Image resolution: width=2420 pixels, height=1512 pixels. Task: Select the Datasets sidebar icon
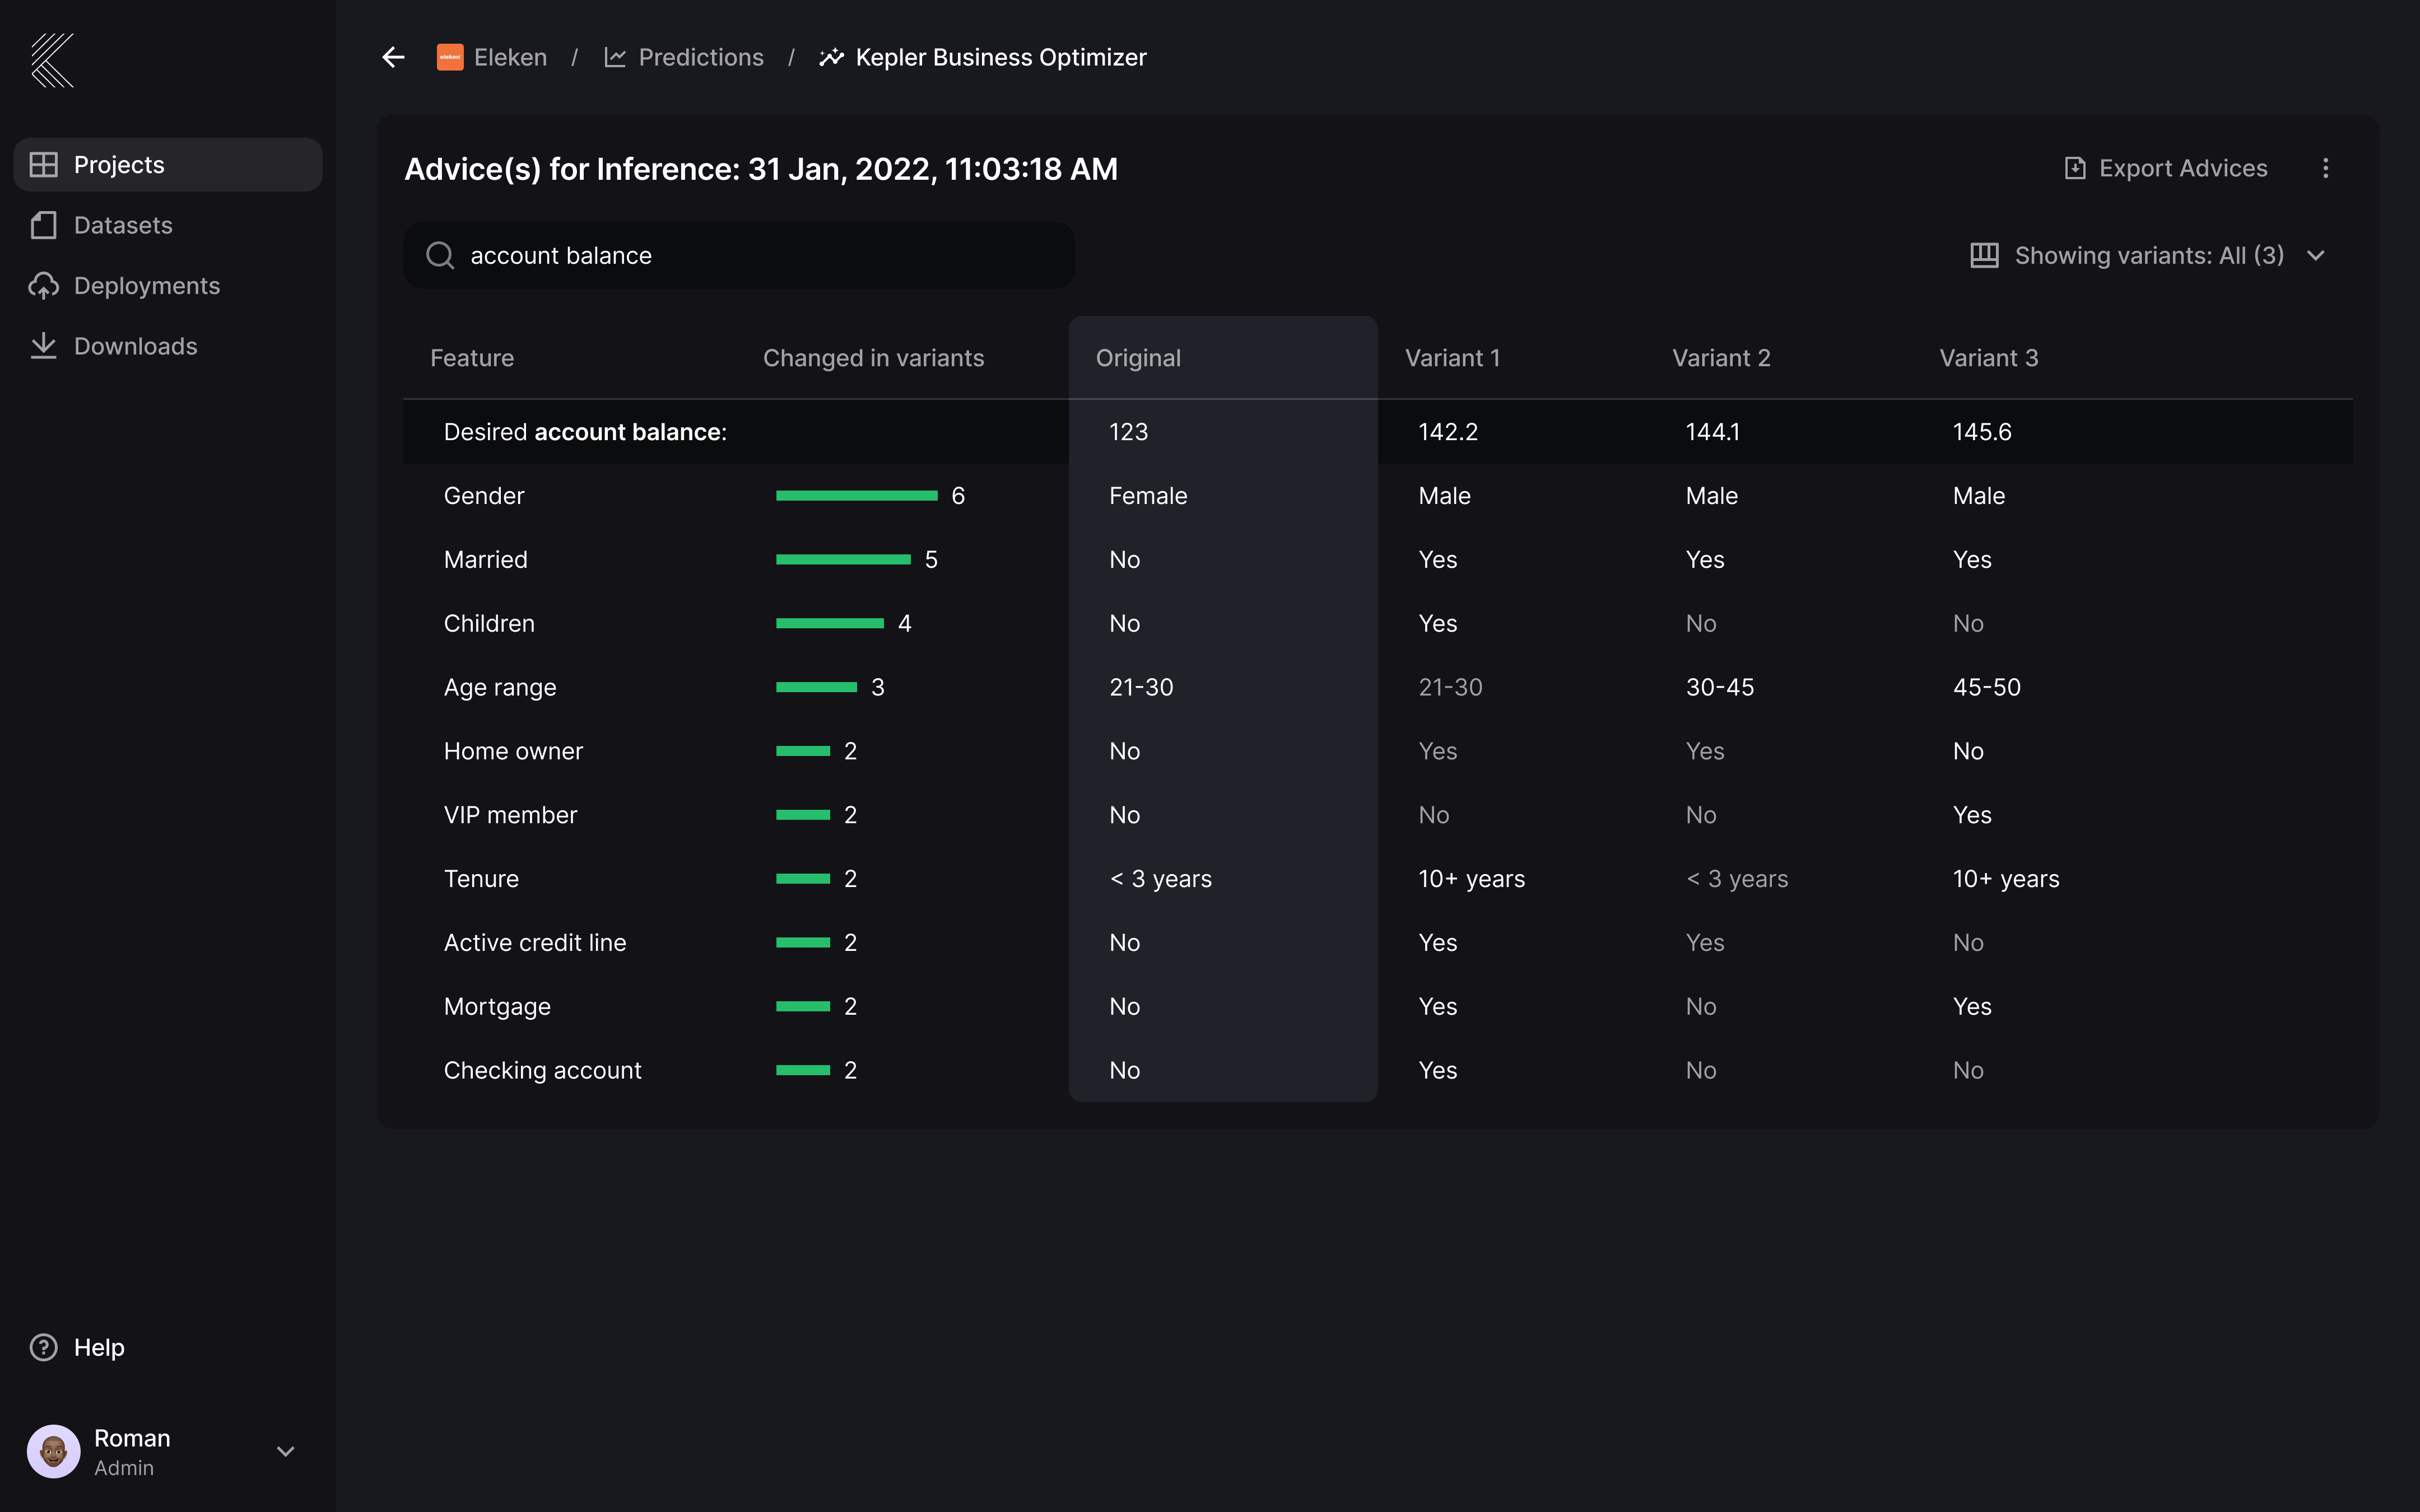[x=44, y=225]
